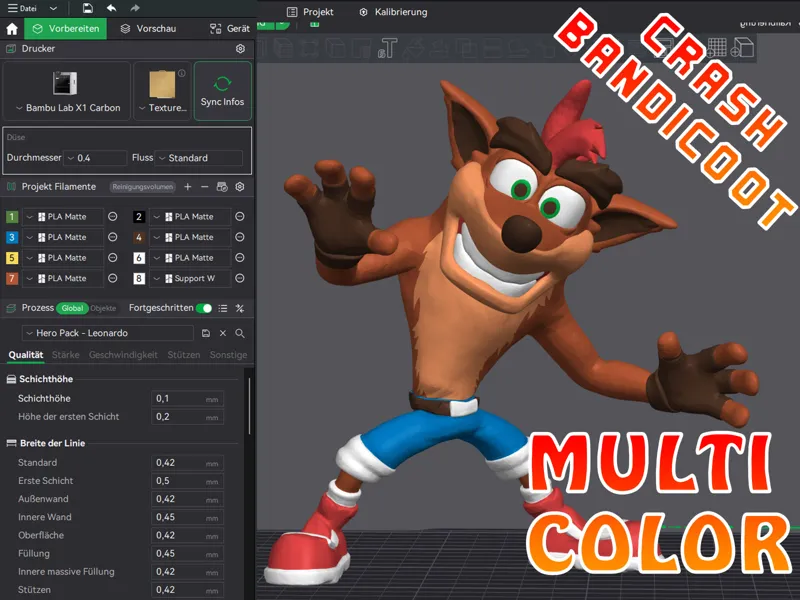This screenshot has width=800, height=600.
Task: Select the Stützen settings tab
Action: point(184,355)
